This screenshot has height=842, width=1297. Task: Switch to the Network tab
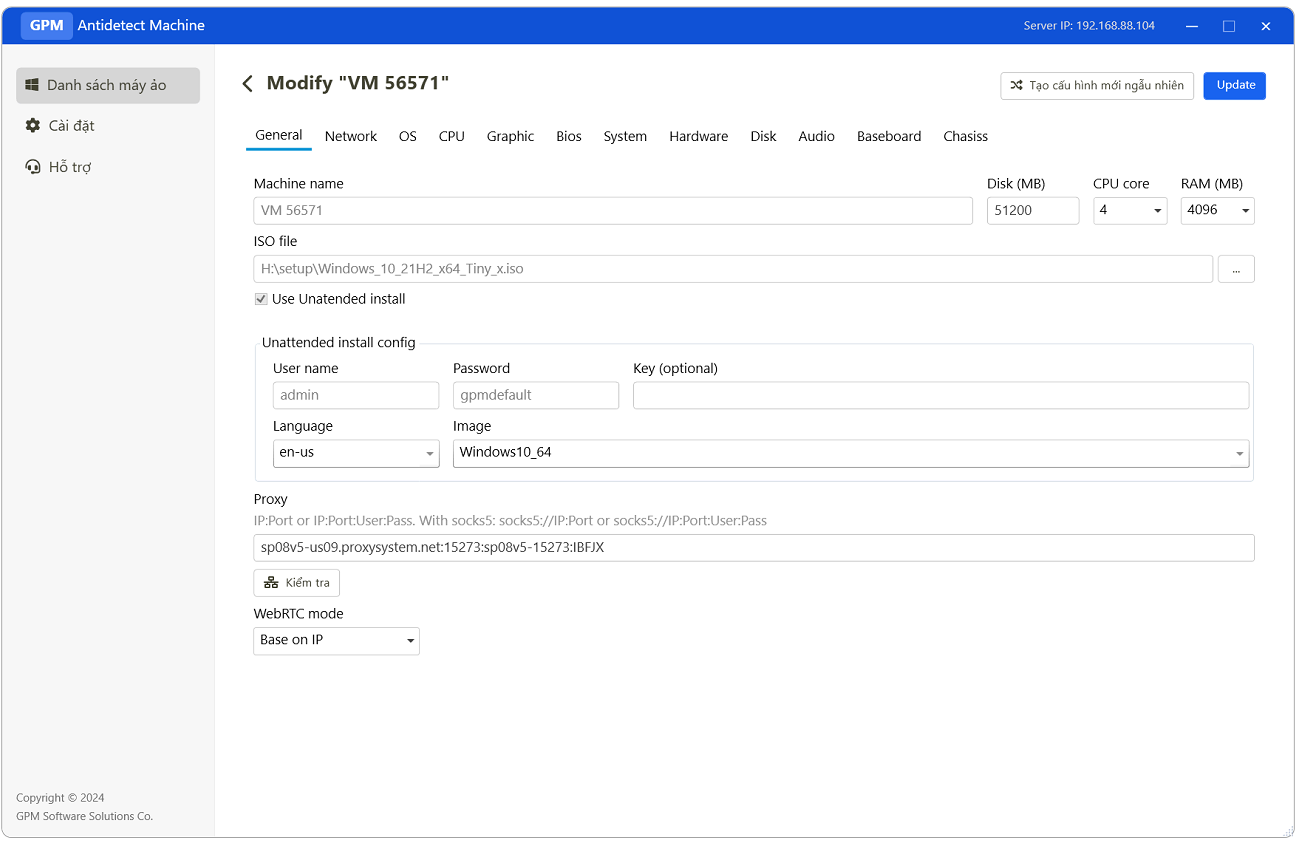coord(351,136)
